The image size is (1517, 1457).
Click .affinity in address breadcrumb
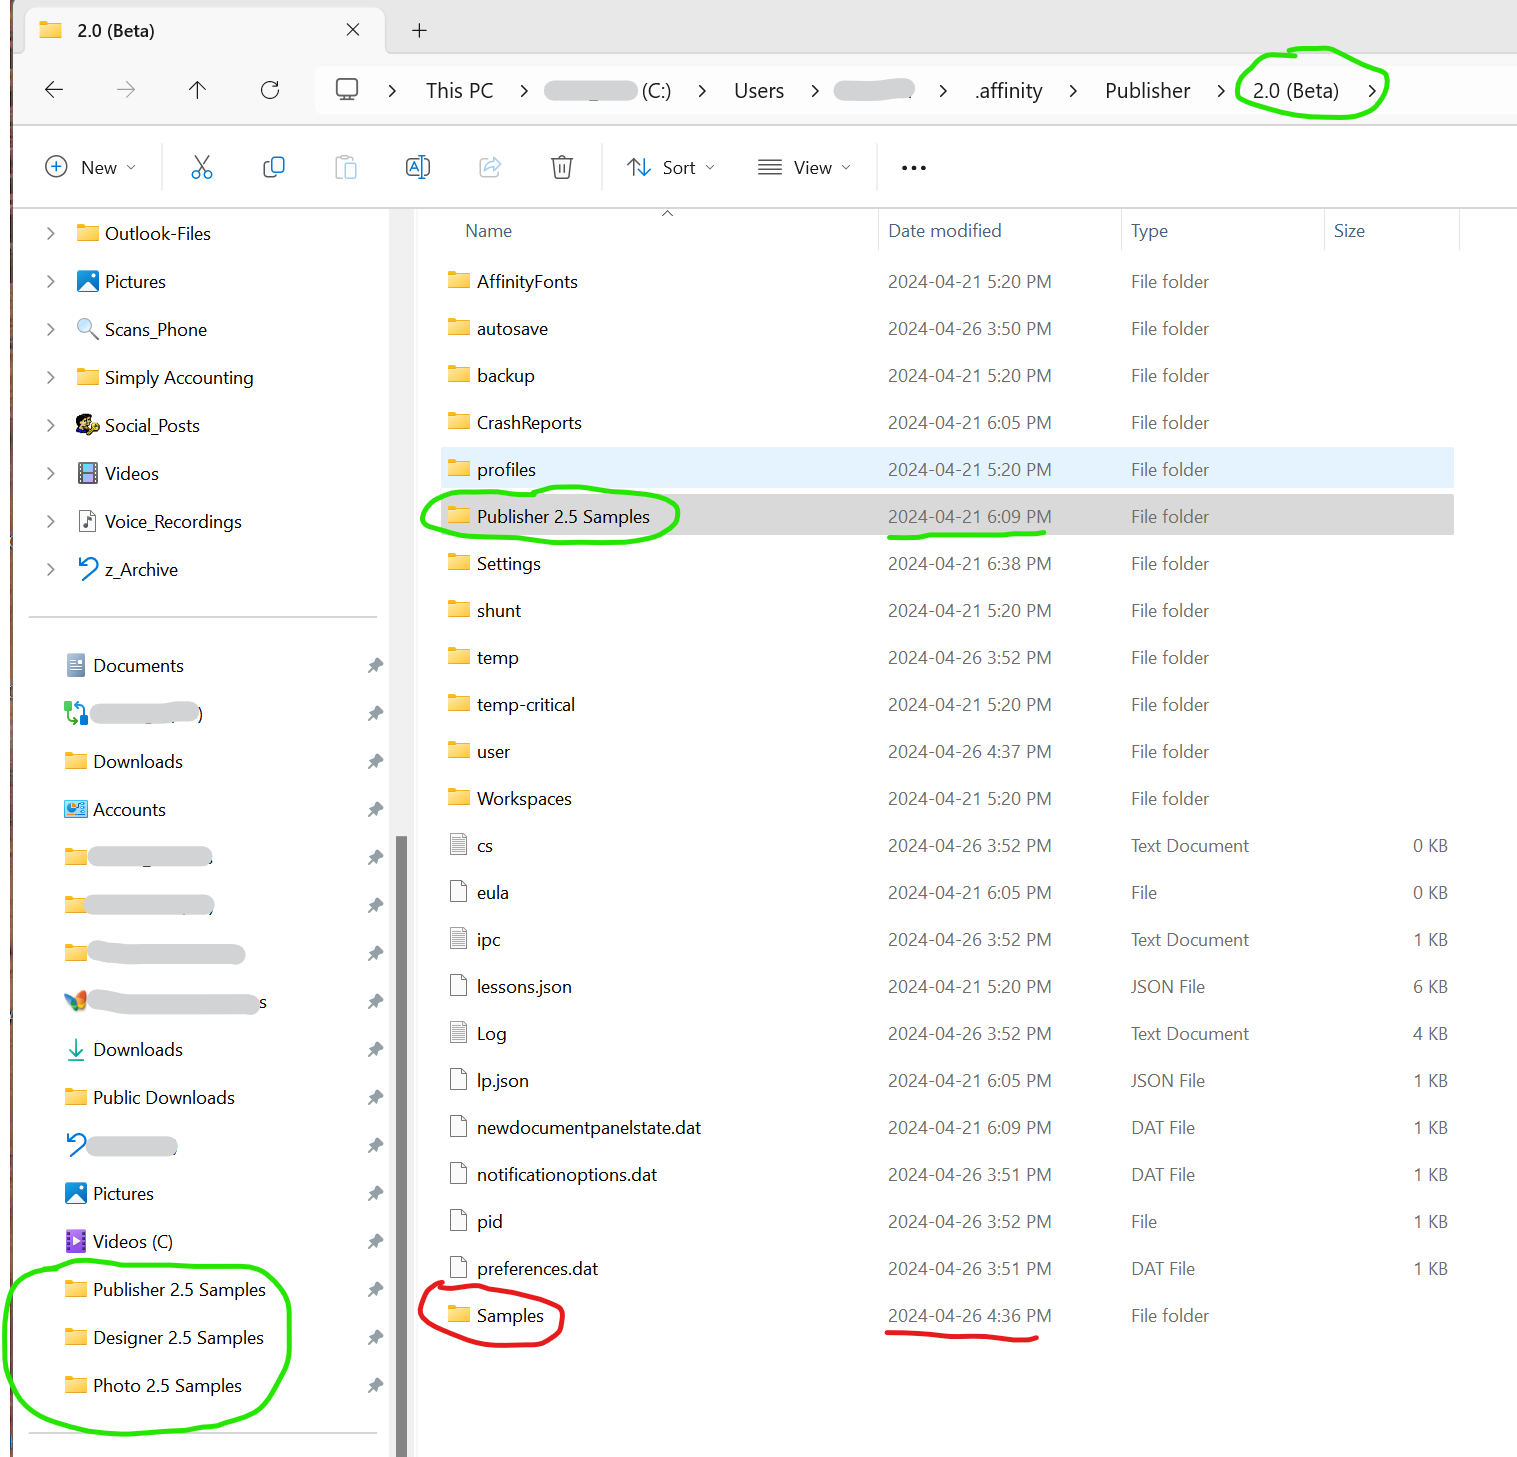1008,91
